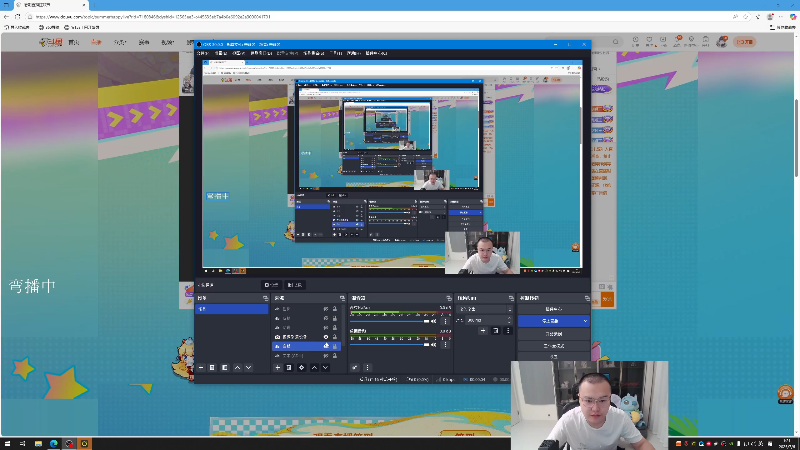Image resolution: width=800 pixels, height=450 pixels.
Task: Move selected source down in Sources panel
Action: click(326, 367)
